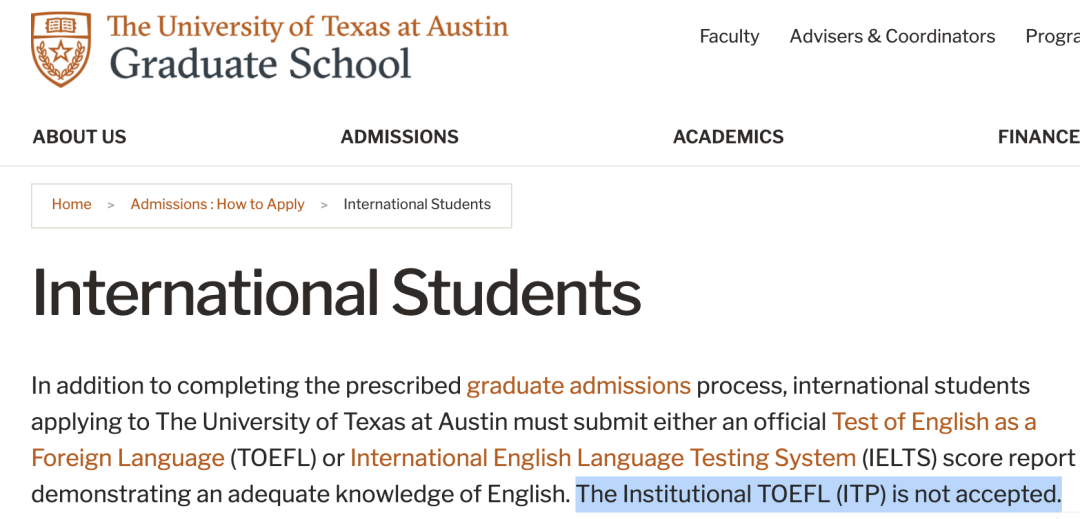Go to Home in breadcrumb

point(72,204)
